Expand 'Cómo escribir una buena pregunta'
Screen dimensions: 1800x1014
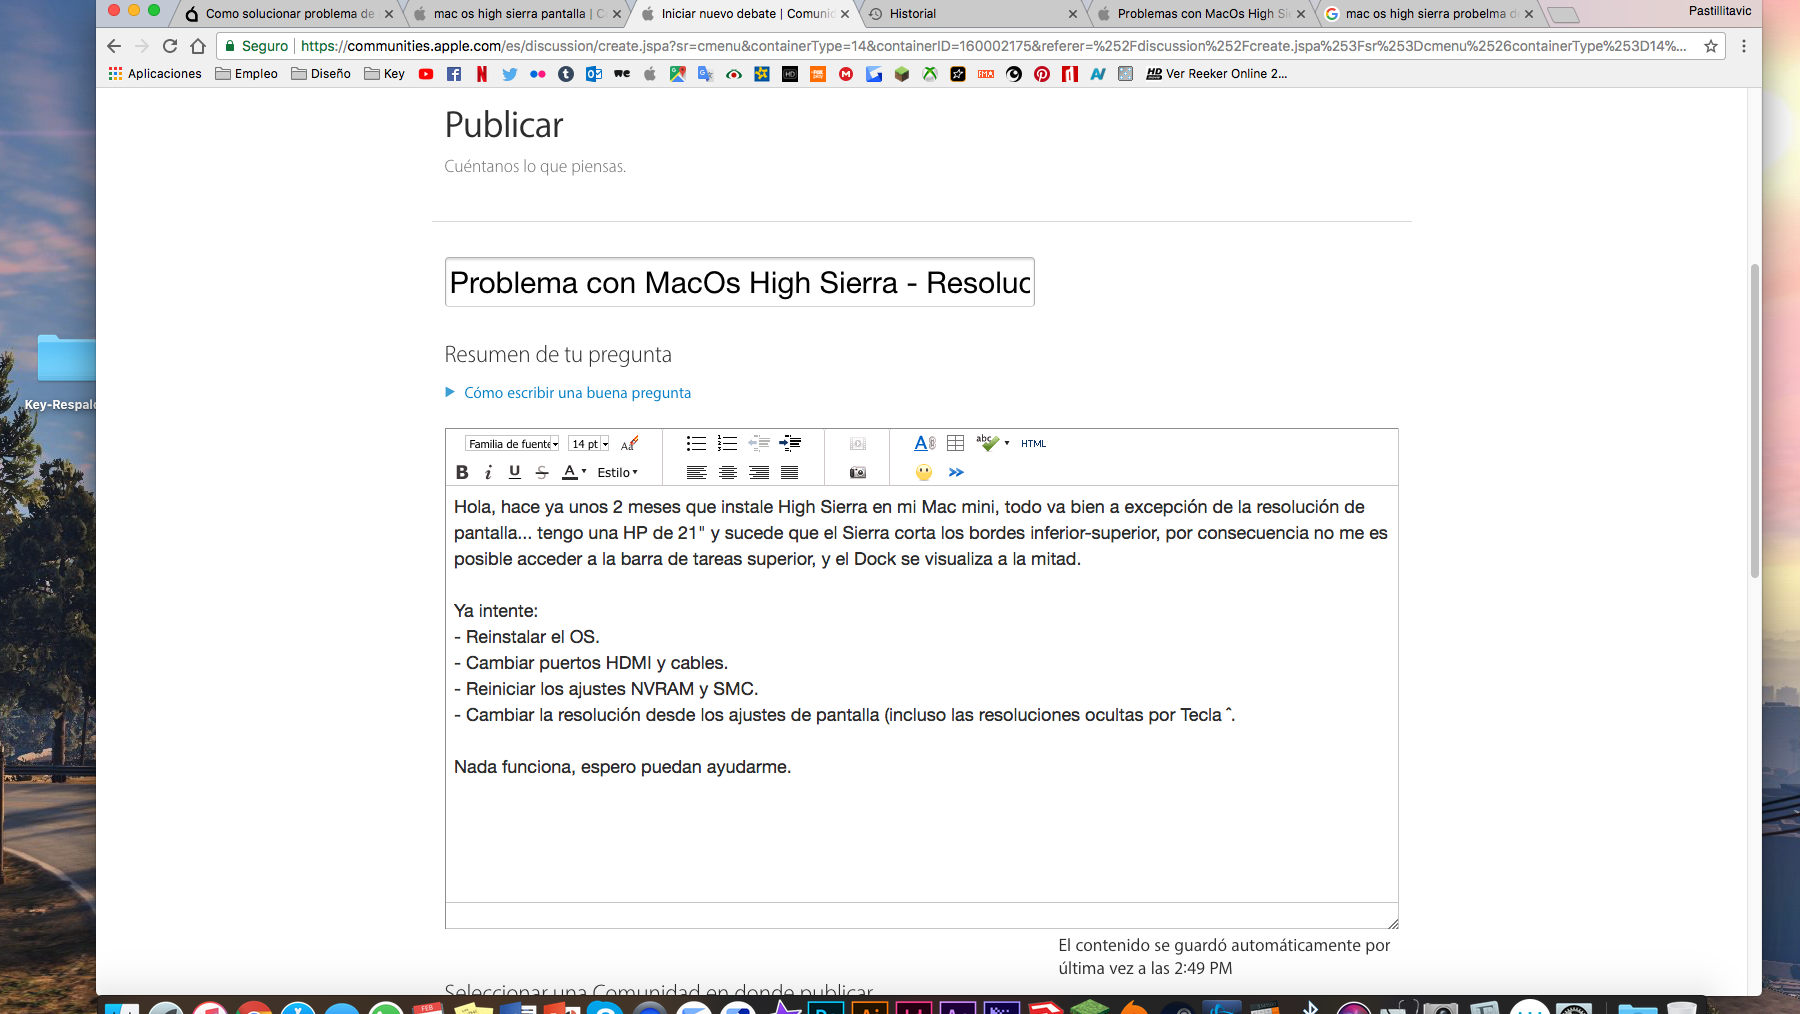tap(577, 393)
